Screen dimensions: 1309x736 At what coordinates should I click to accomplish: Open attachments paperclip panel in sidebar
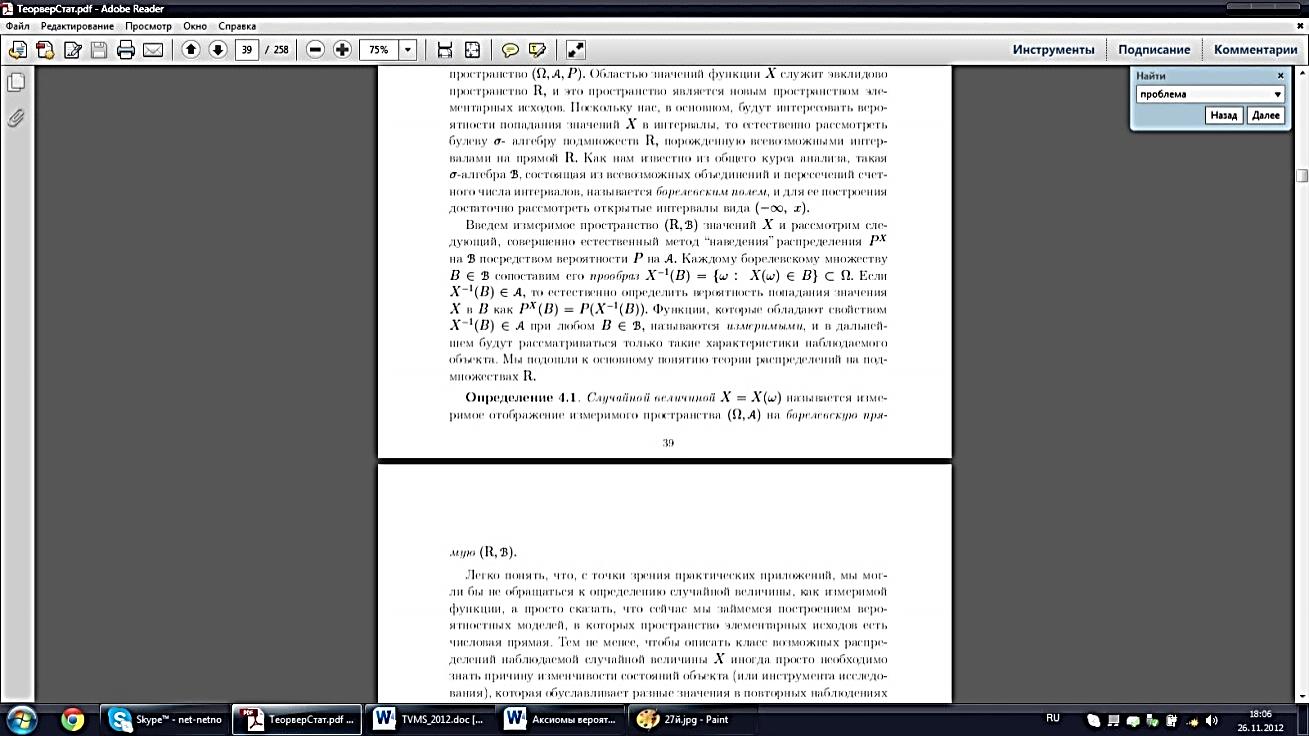[15, 119]
